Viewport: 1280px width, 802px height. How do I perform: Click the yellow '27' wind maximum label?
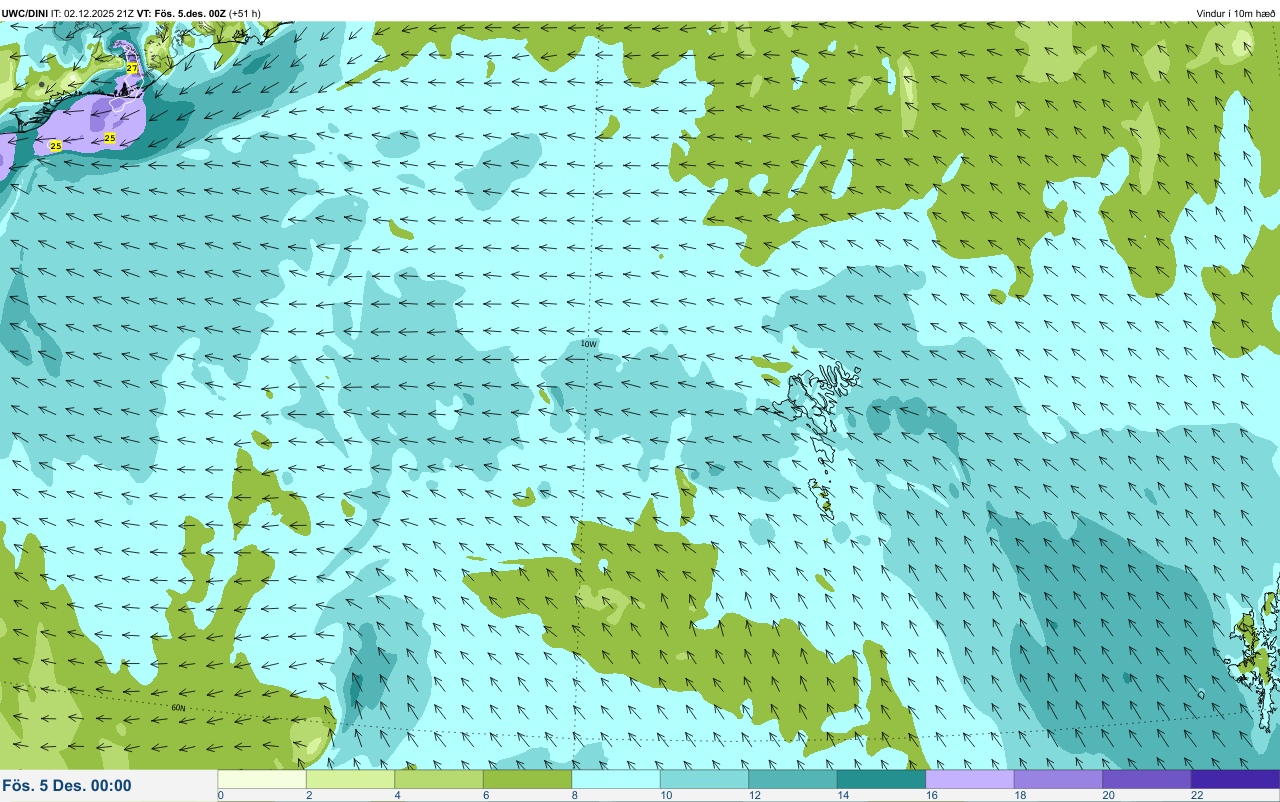tap(132, 68)
